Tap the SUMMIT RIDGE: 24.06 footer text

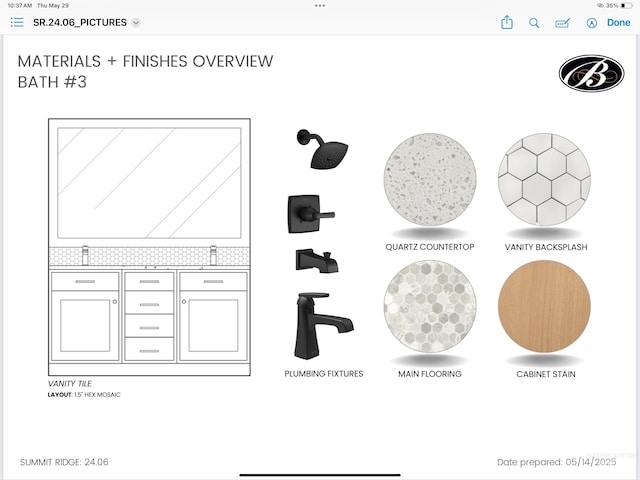[x=64, y=462]
